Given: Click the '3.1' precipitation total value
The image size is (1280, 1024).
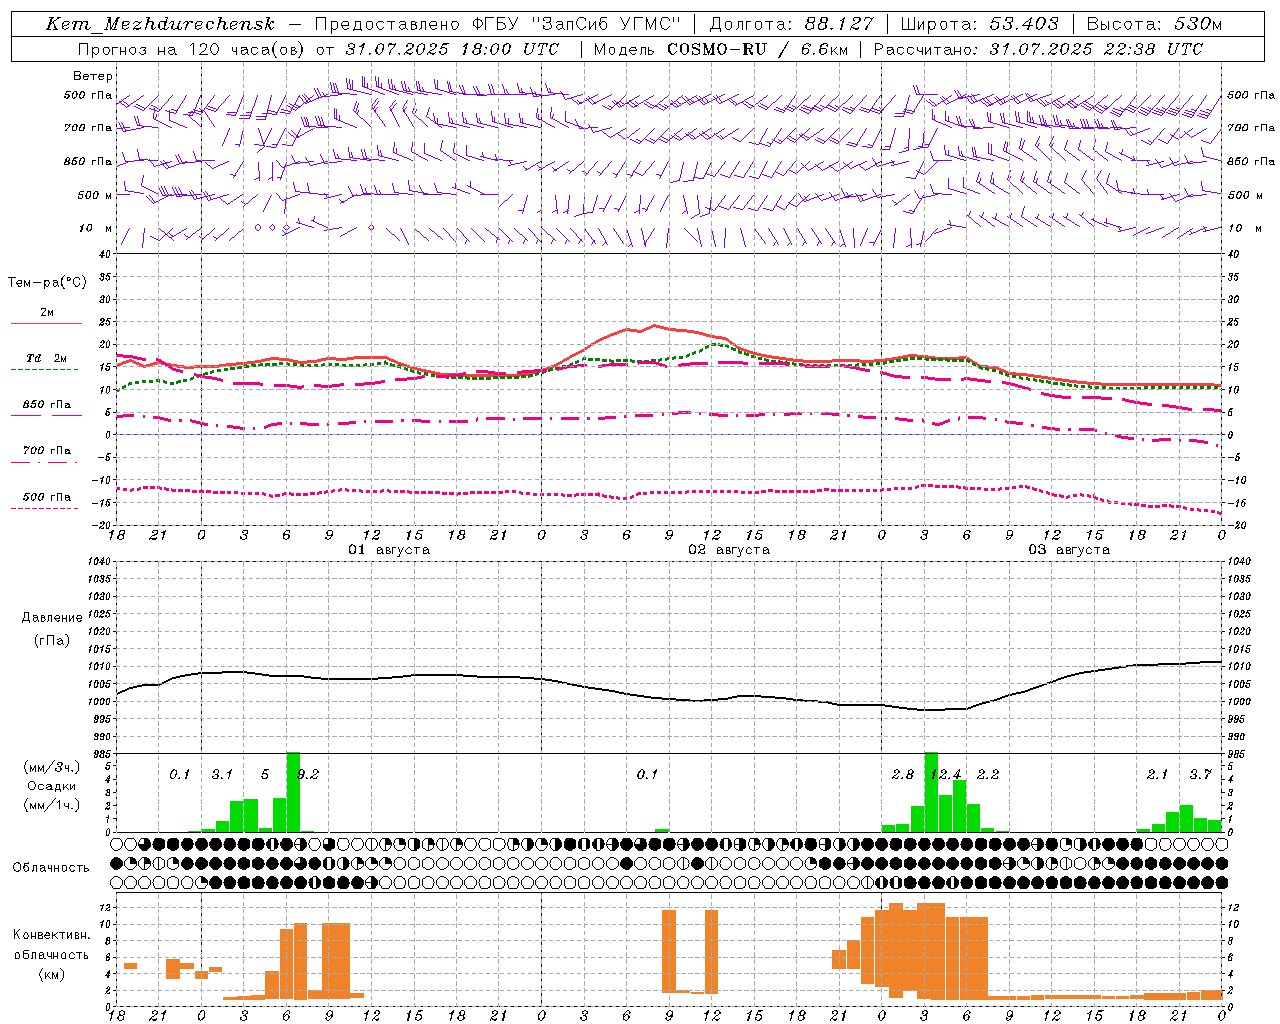Looking at the screenshot, I should 222,775.
